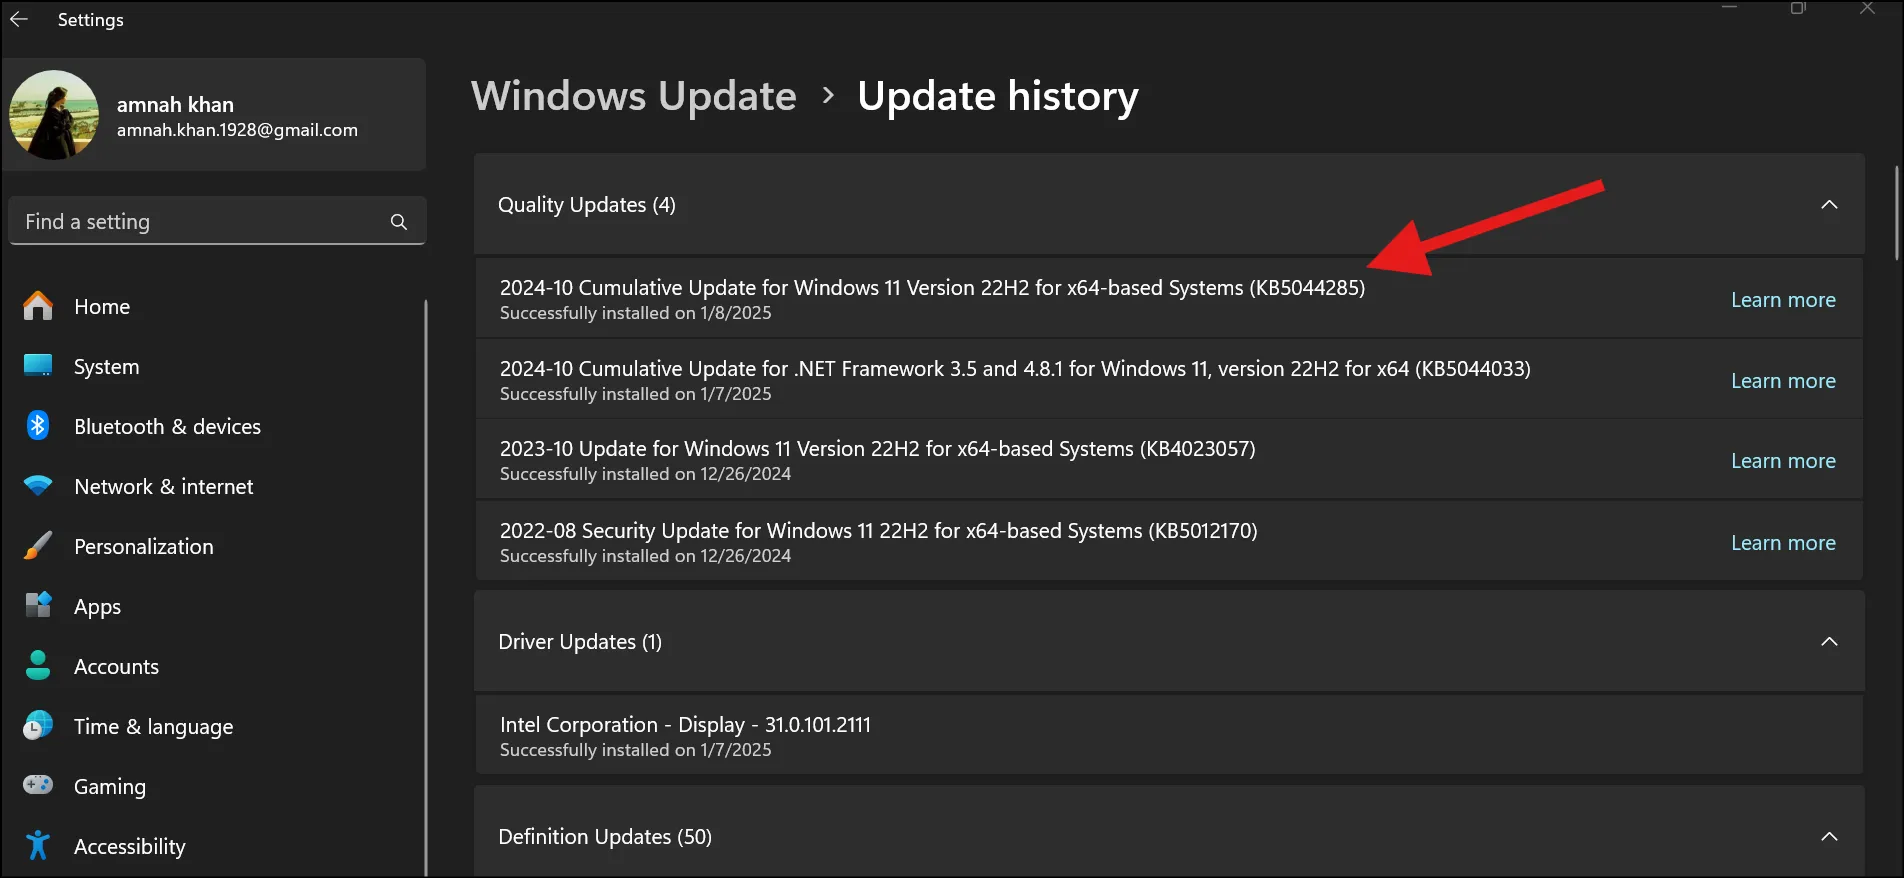Click the amnah khan profile picture

[54, 114]
